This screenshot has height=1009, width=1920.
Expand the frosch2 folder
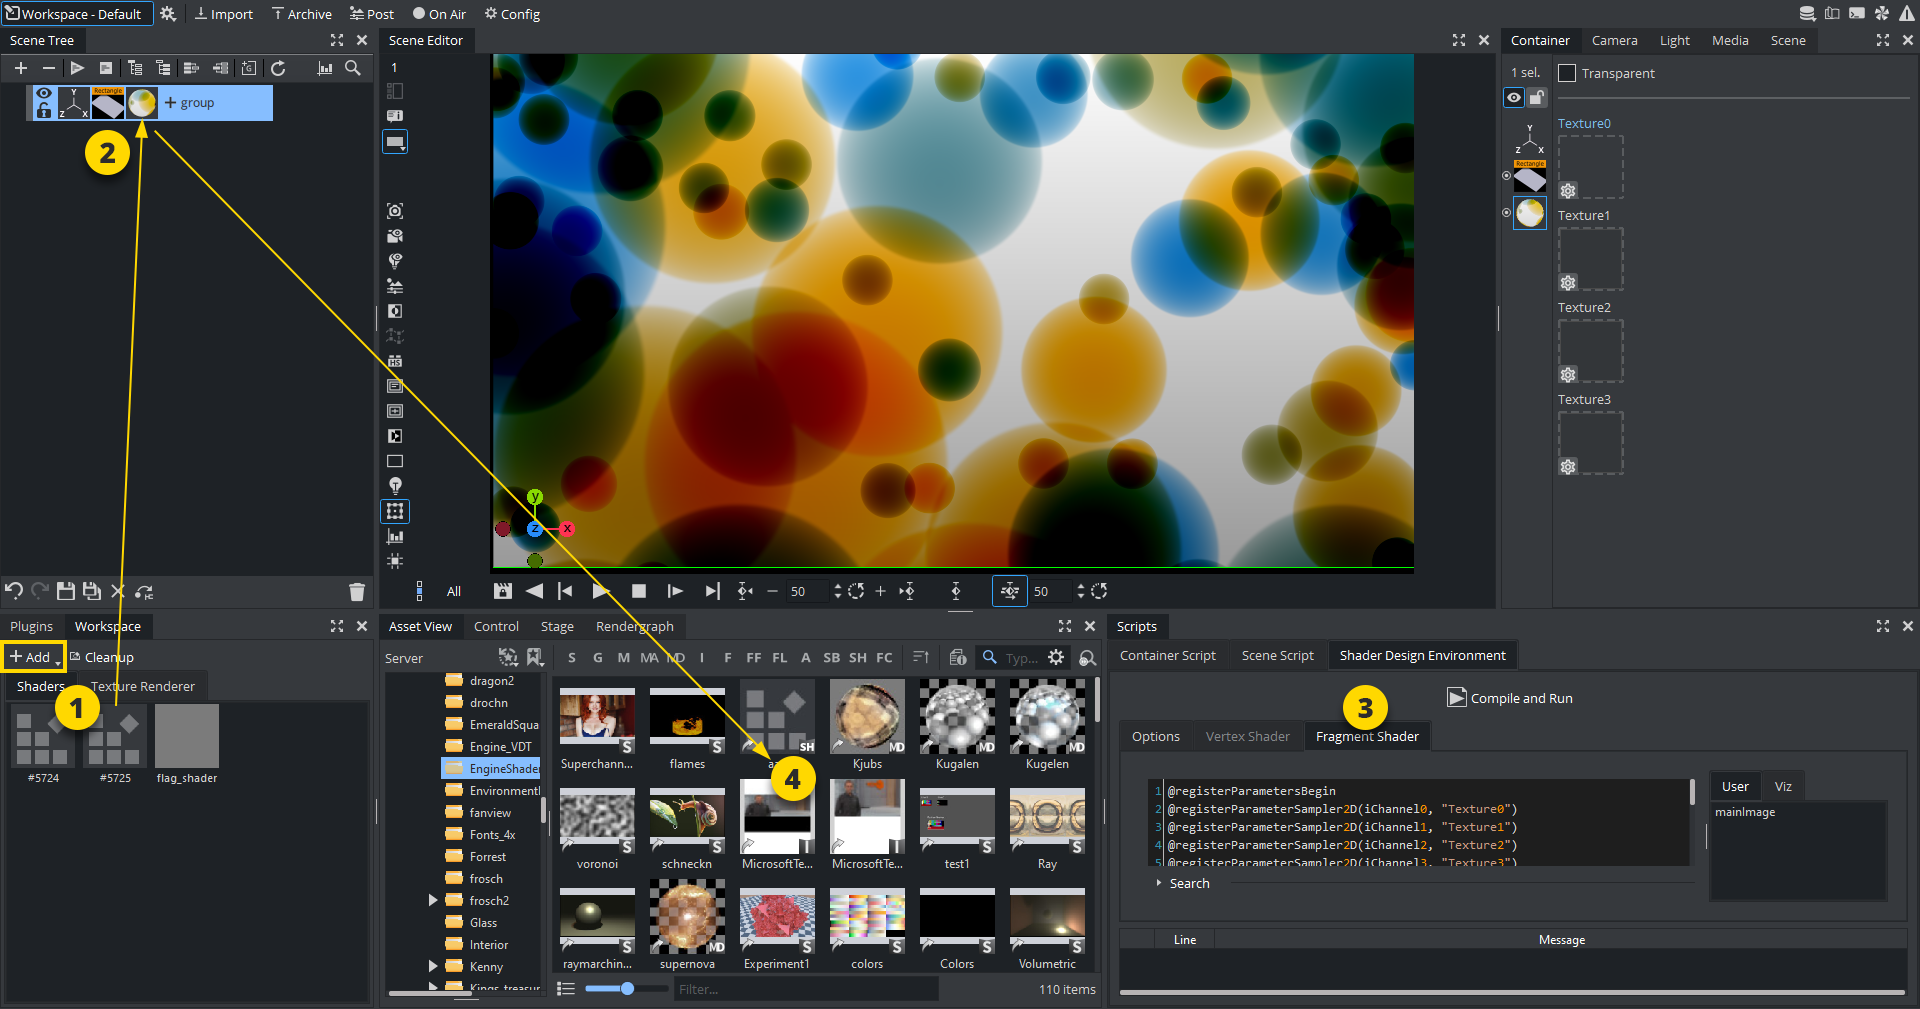[433, 900]
